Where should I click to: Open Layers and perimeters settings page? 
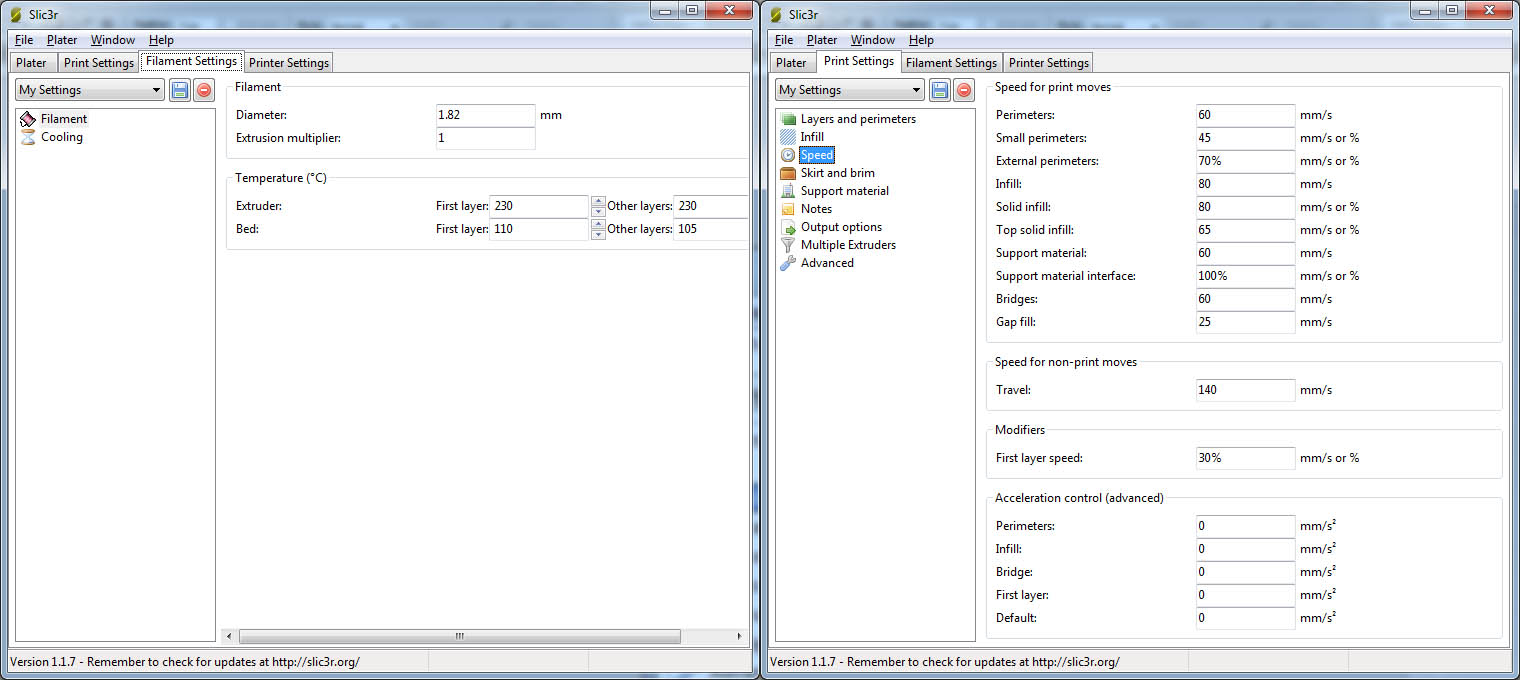pos(857,119)
